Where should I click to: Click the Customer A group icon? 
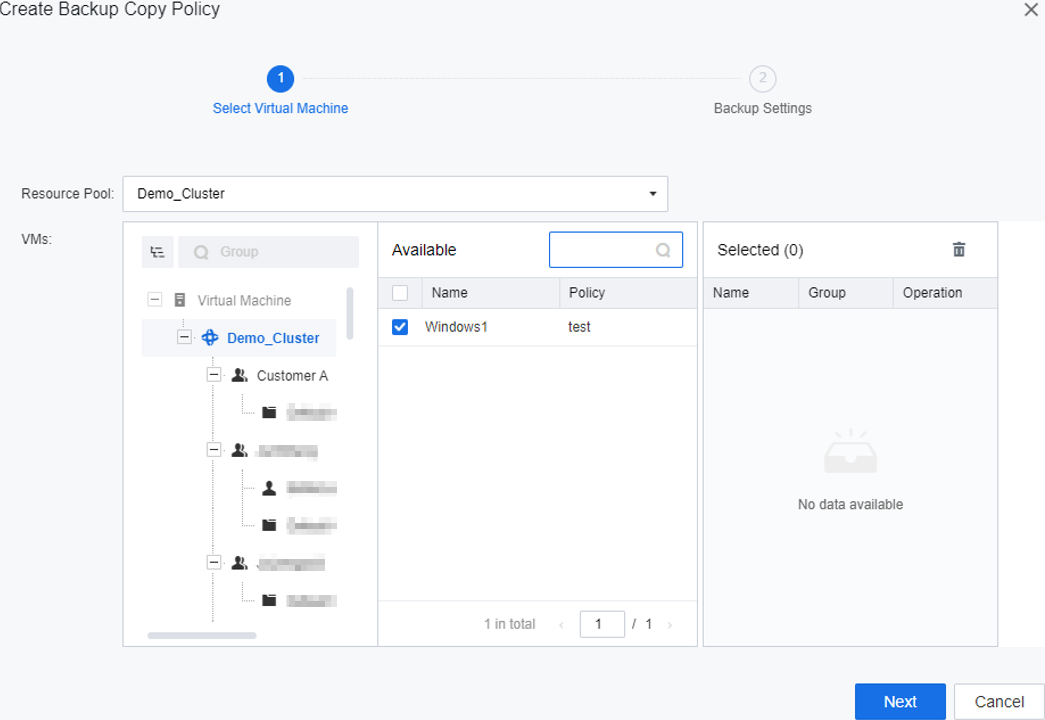coord(240,376)
